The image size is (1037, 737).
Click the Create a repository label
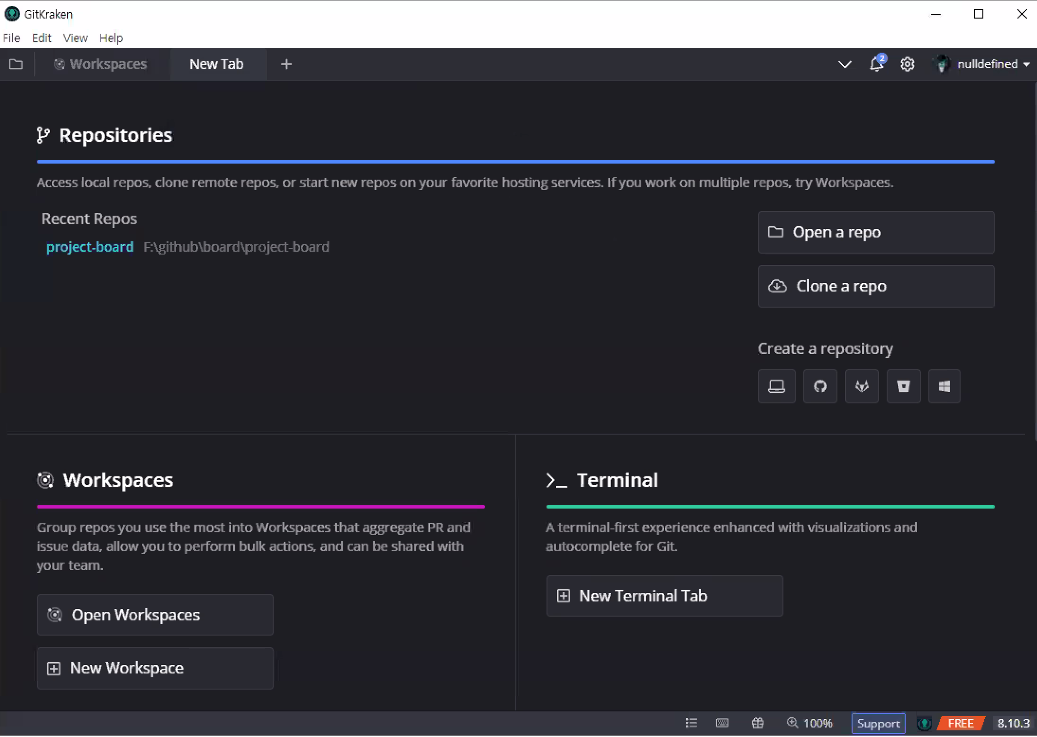pos(825,349)
